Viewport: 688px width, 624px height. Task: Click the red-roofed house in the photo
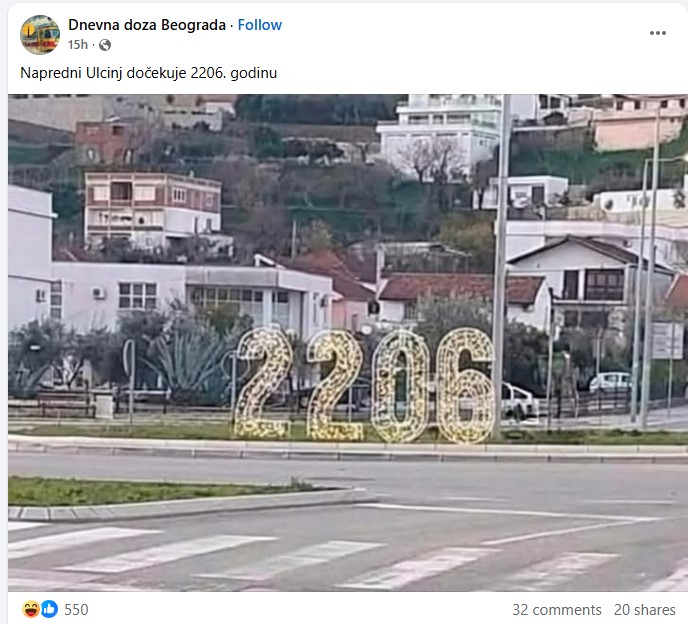tap(463, 296)
